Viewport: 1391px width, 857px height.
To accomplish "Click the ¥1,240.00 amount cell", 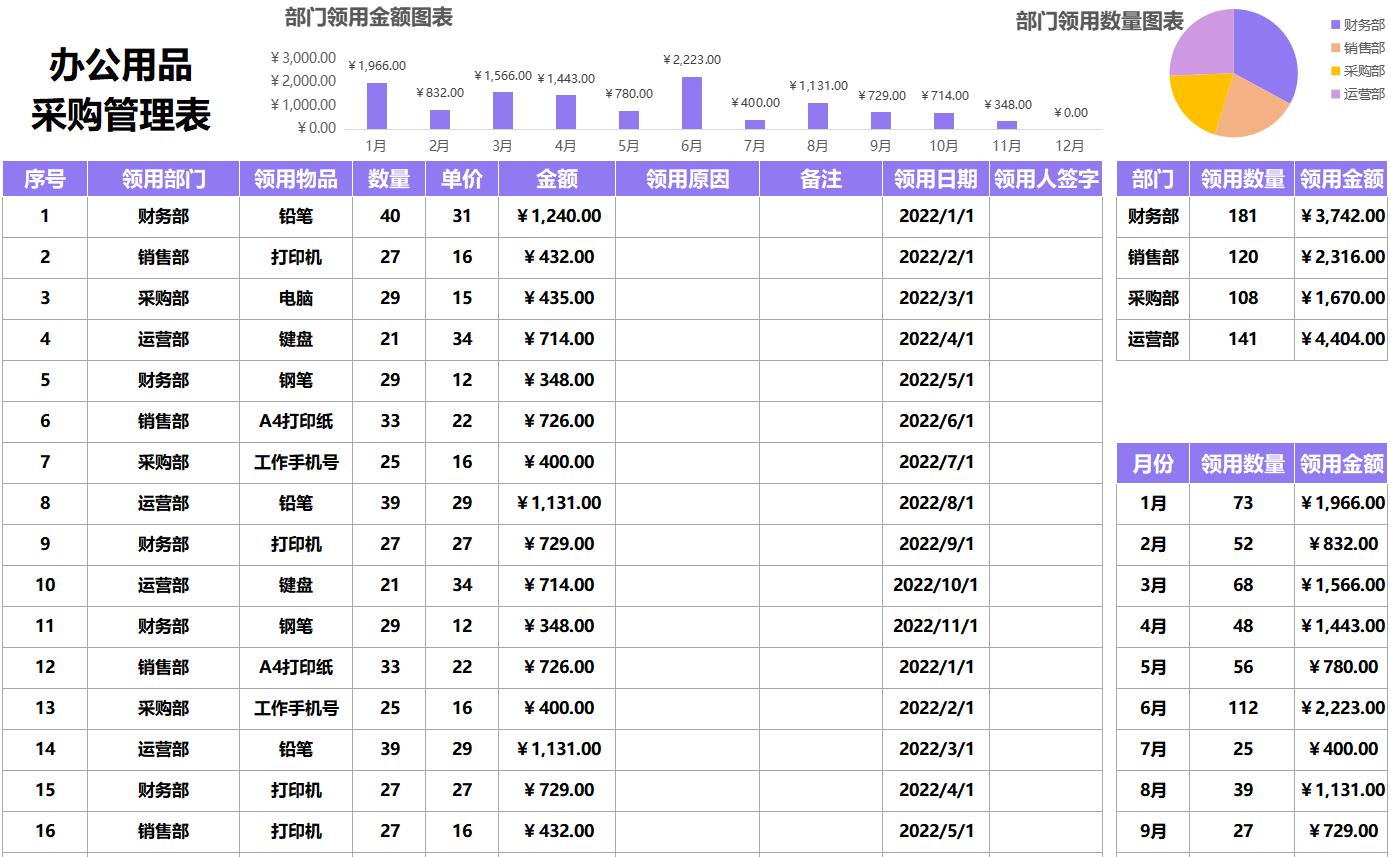I will coord(557,216).
